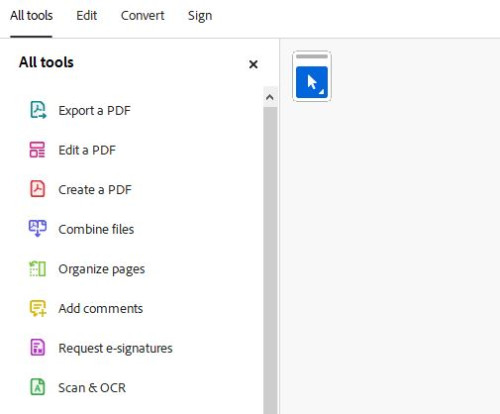The image size is (500, 414).
Task: Close the All tools panel
Action: [x=253, y=64]
